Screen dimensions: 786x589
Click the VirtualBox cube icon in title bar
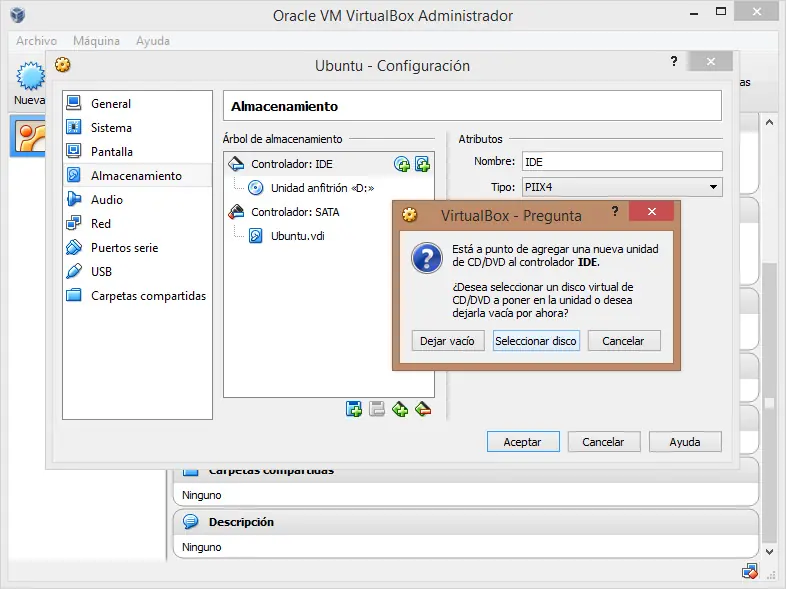coord(18,15)
